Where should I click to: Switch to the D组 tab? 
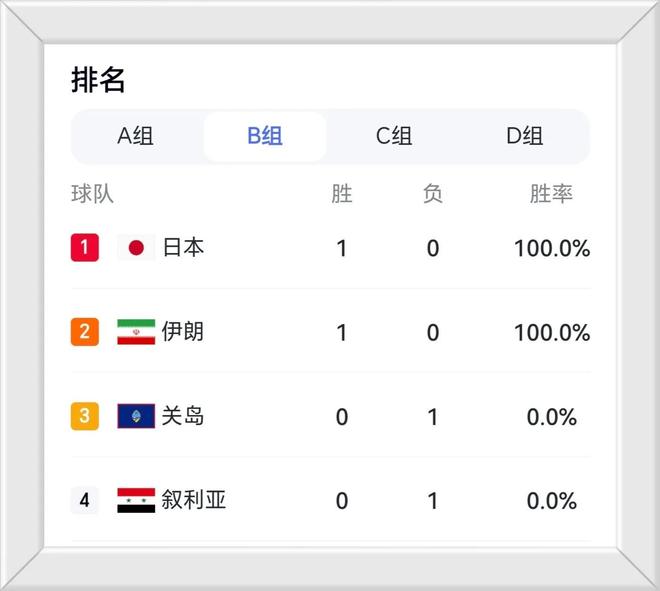pyautogui.click(x=524, y=136)
